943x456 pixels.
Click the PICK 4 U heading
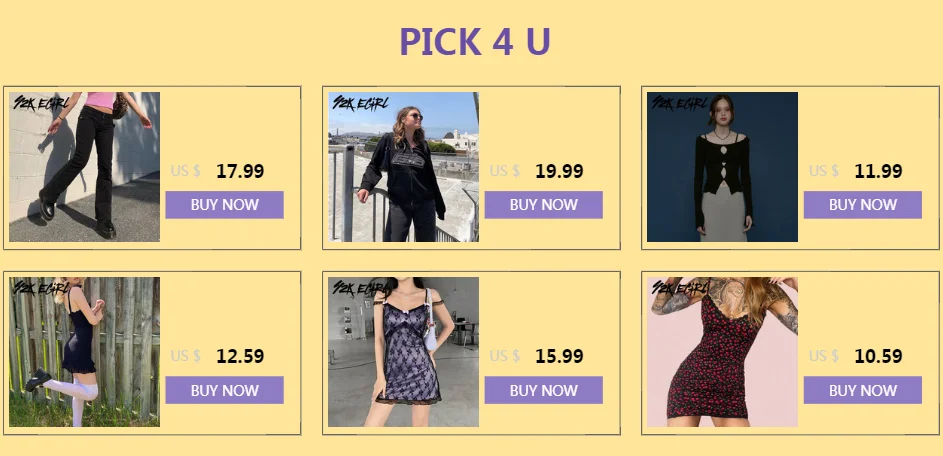pyautogui.click(x=475, y=42)
